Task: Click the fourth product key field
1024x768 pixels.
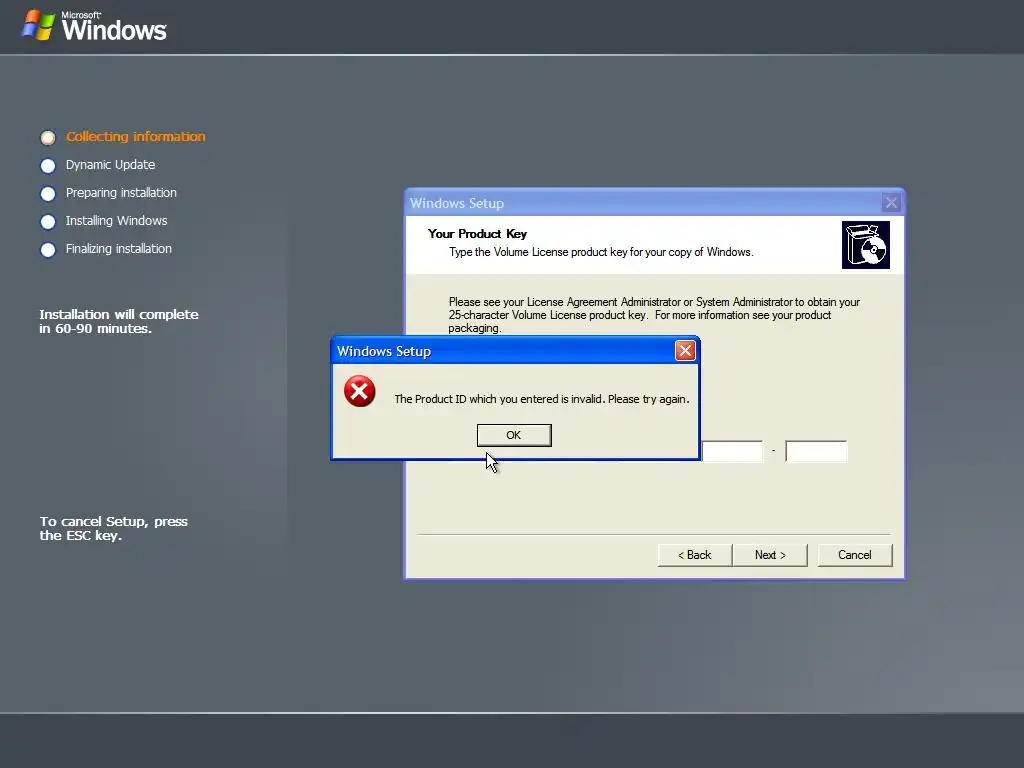Action: click(732, 451)
